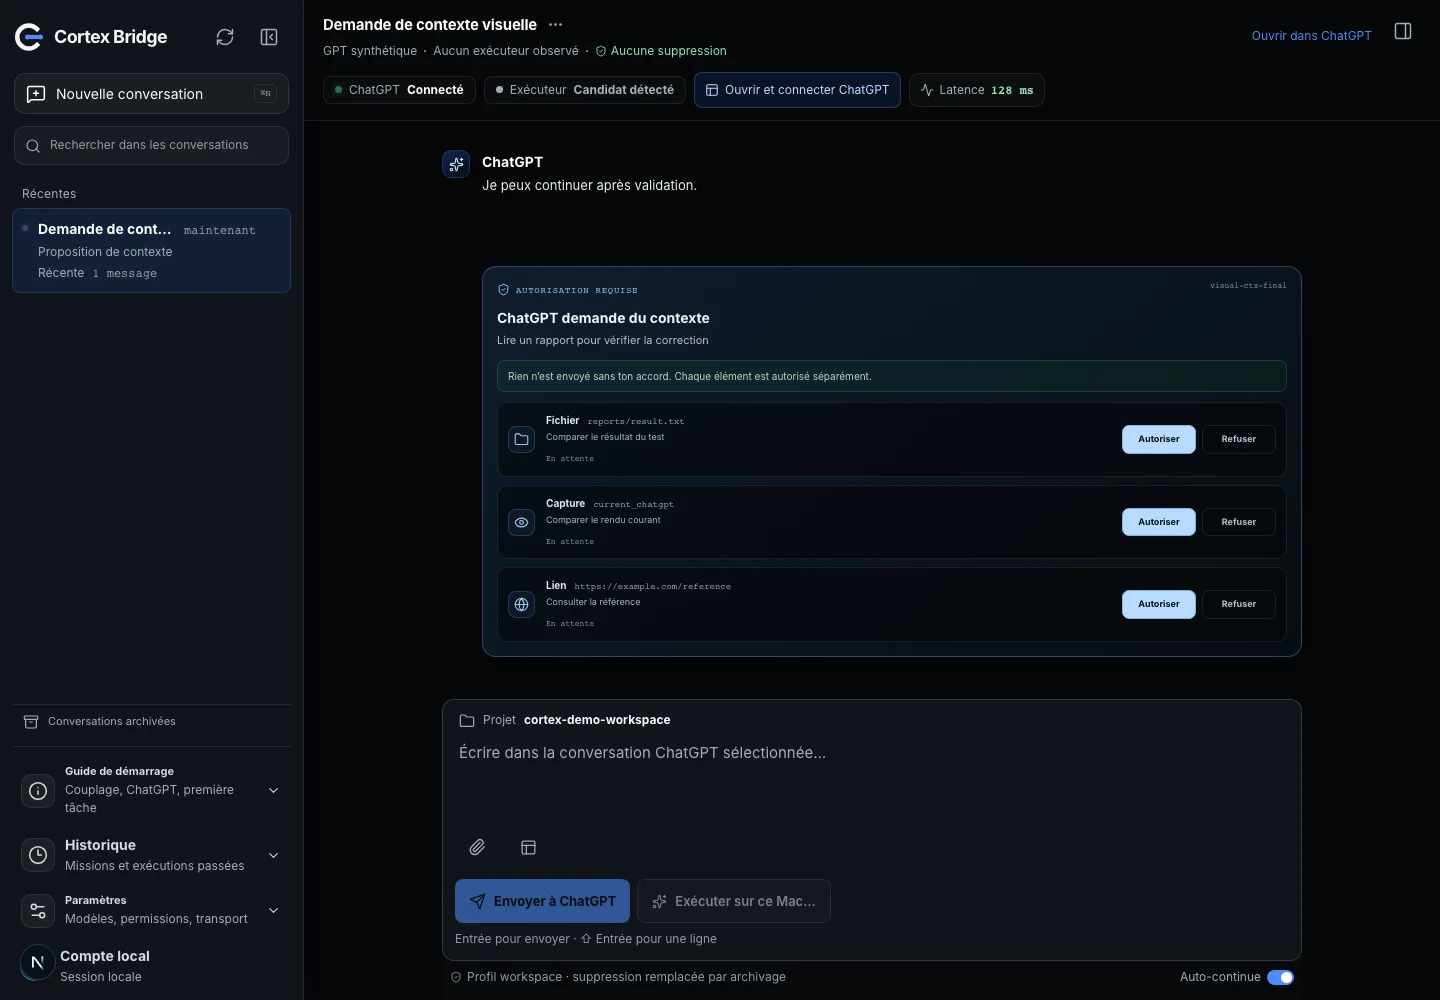Start a Nouvelle conversation
1440x1000 pixels.
point(151,94)
